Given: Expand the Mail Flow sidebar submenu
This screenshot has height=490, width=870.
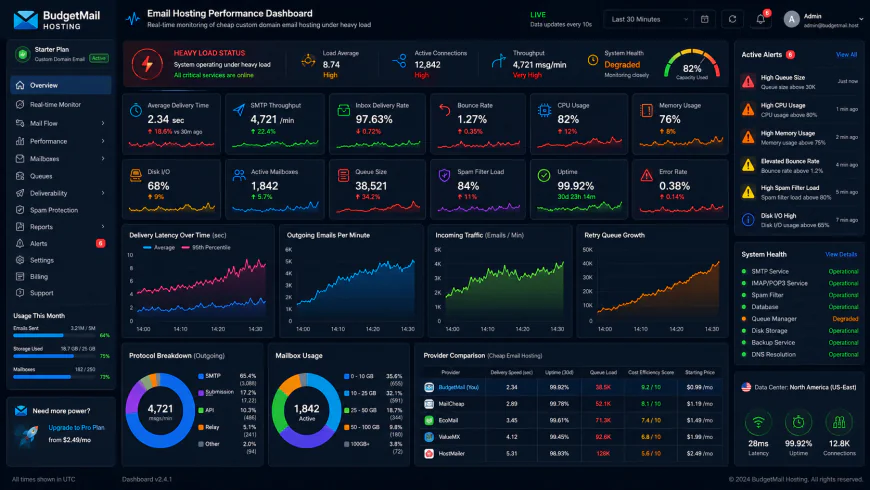Looking at the screenshot, I should (103, 123).
